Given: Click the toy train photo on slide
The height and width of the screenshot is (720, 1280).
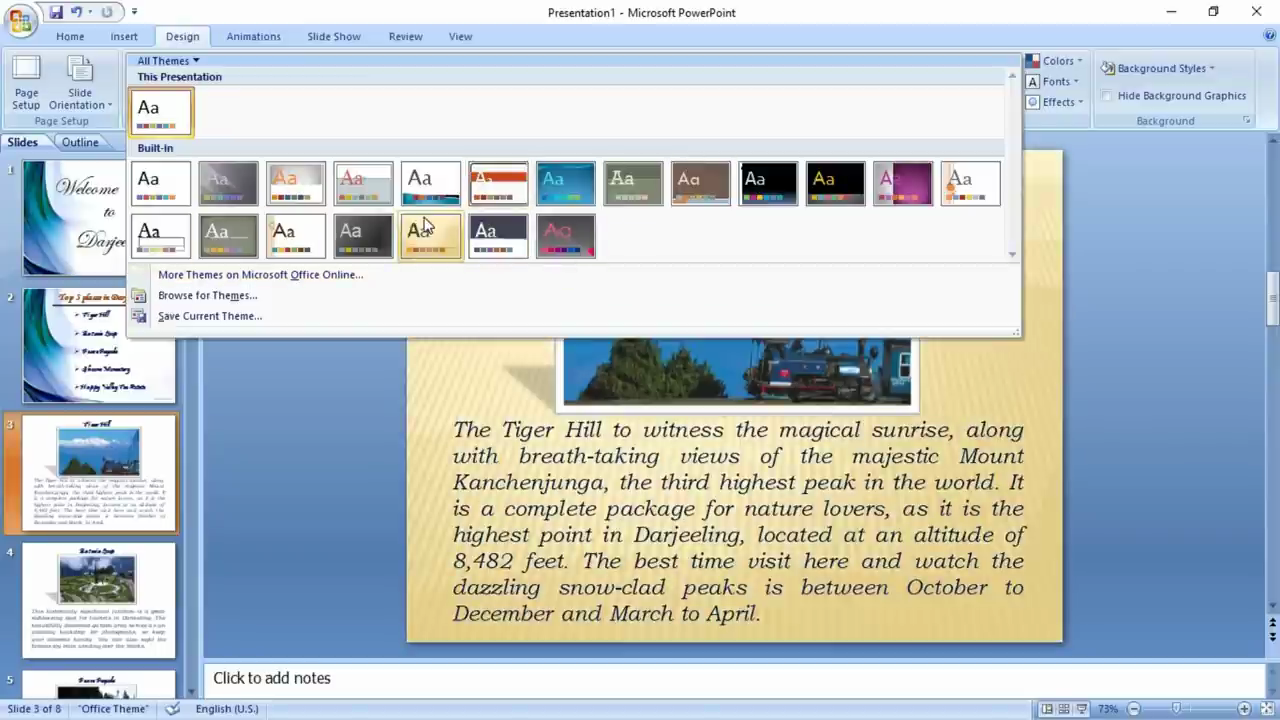Looking at the screenshot, I should [x=737, y=371].
